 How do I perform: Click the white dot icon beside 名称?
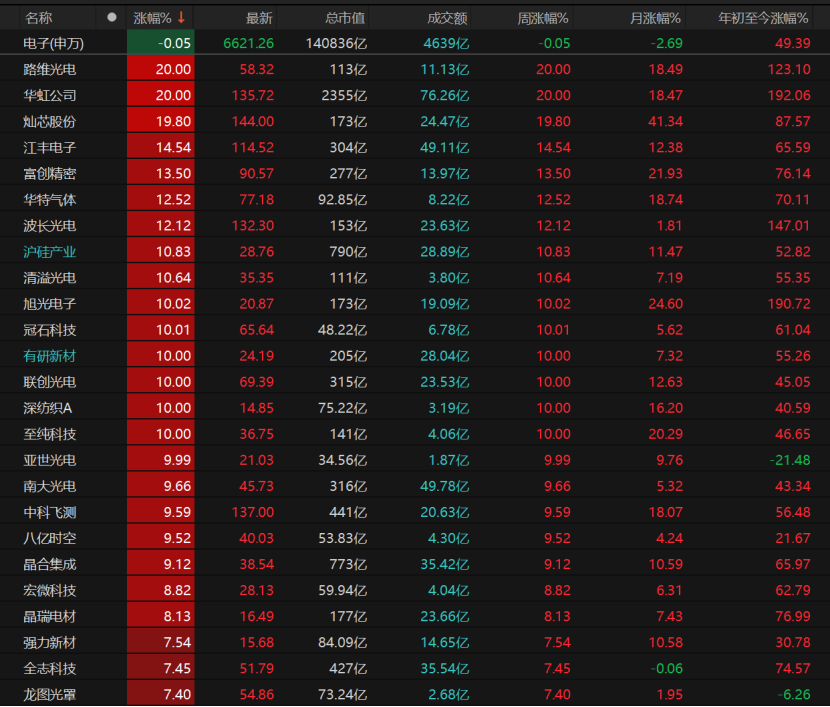coord(112,18)
